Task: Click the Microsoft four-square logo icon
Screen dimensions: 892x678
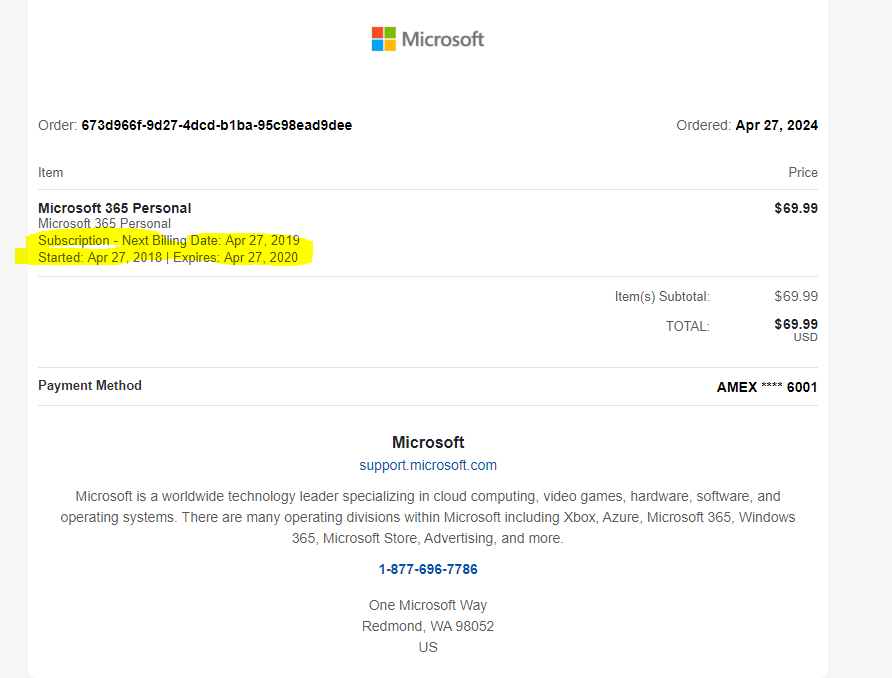Action: [x=383, y=39]
